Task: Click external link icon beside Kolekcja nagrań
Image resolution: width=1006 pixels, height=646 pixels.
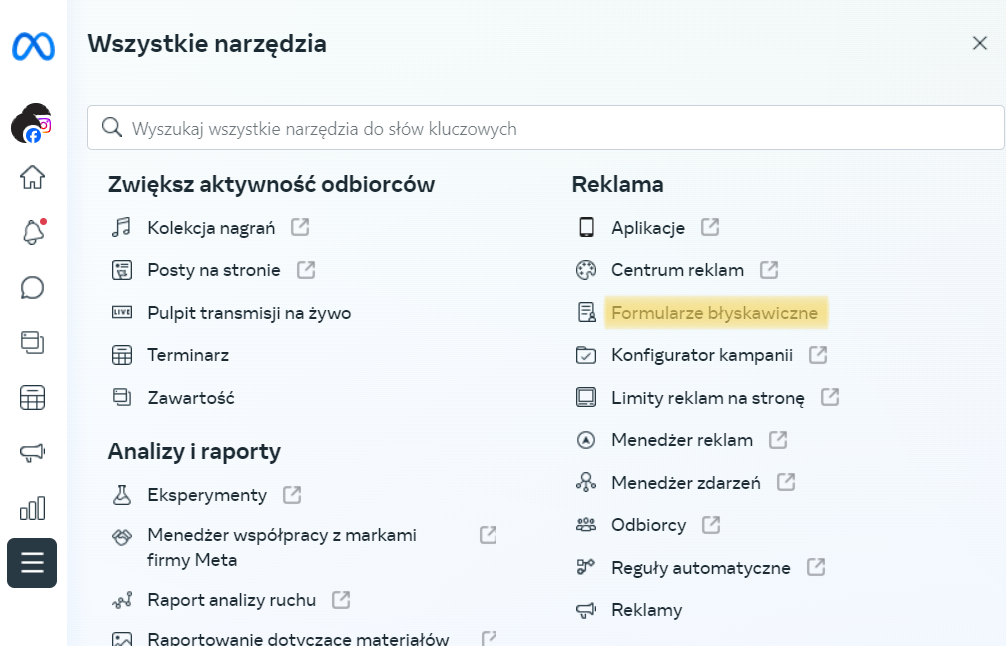Action: 300,227
